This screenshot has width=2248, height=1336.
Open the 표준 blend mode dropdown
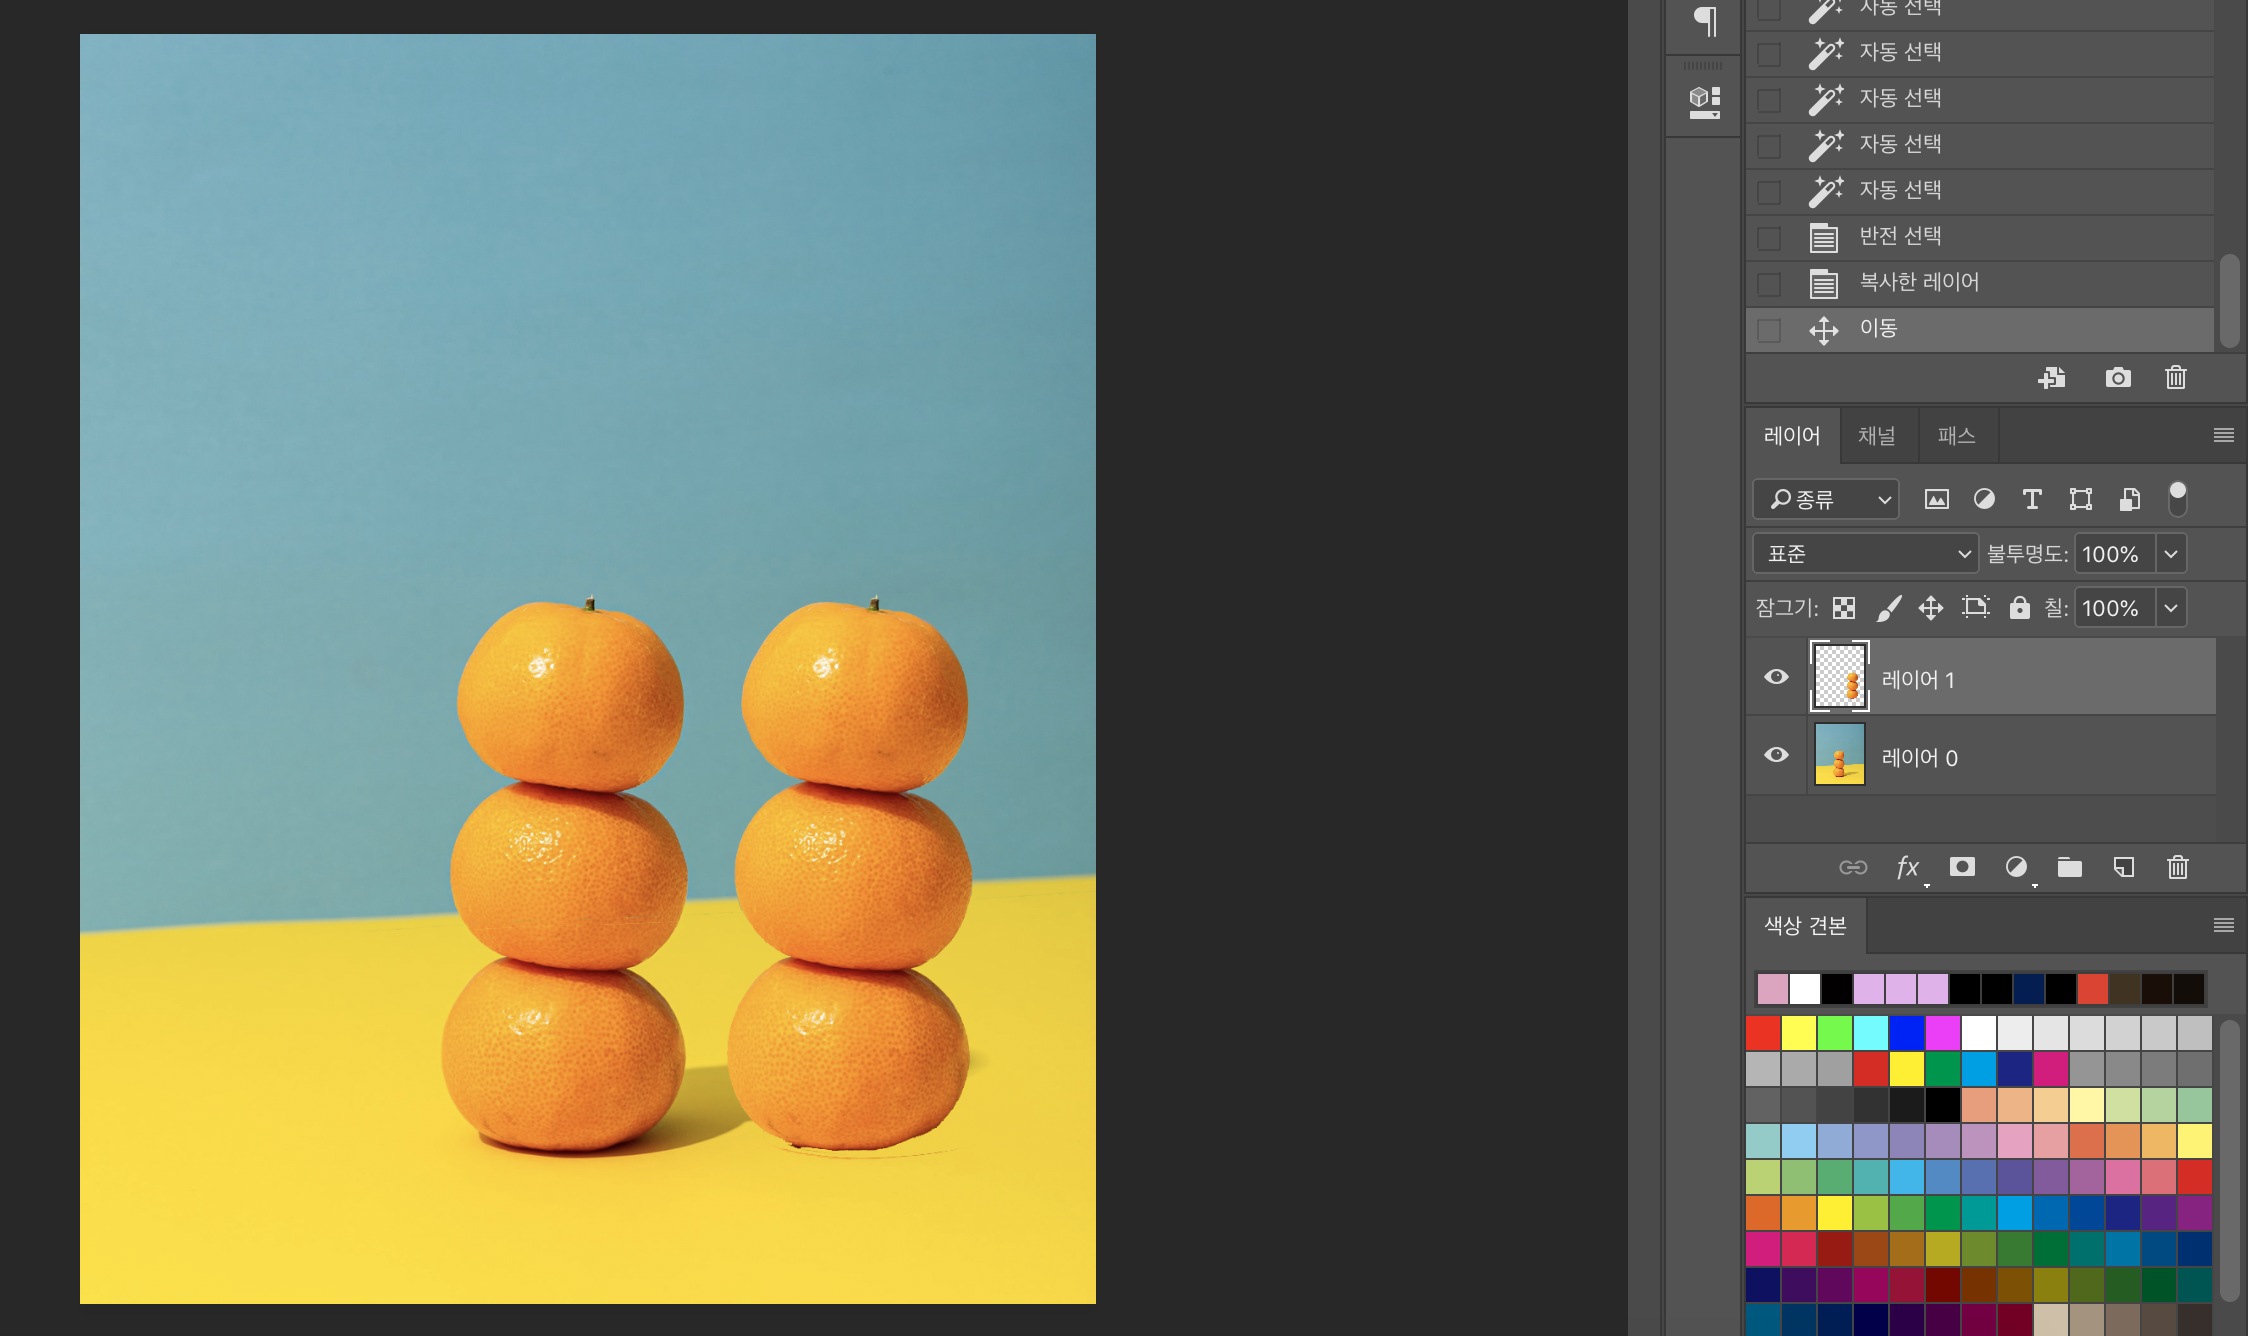click(x=1865, y=554)
